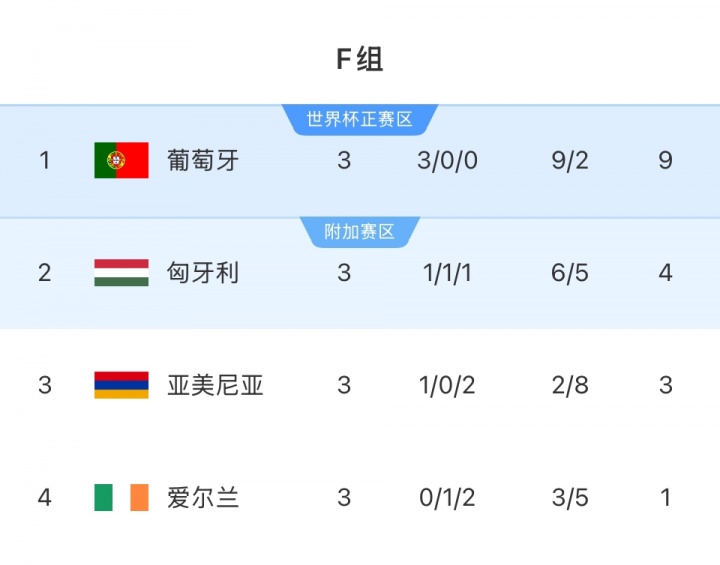Select team name 爱尔兰

203,497
